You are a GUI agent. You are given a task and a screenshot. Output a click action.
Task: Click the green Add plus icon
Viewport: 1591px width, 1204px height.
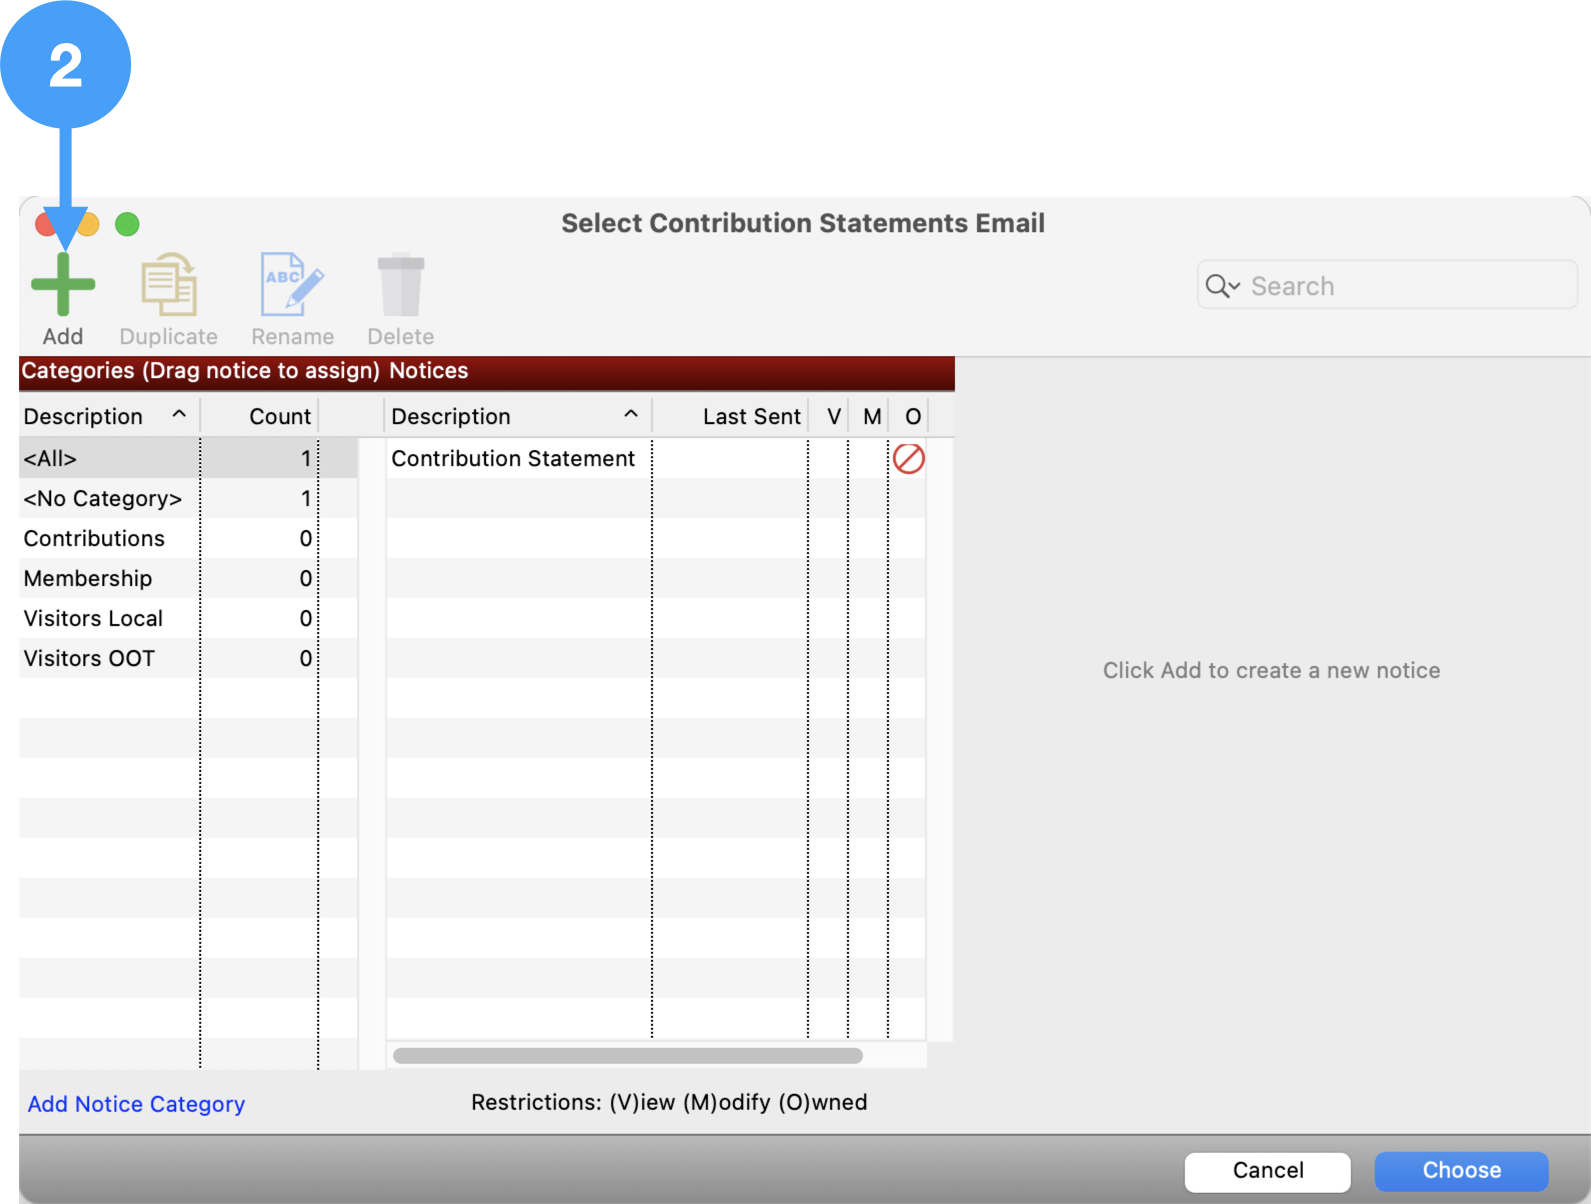(63, 284)
